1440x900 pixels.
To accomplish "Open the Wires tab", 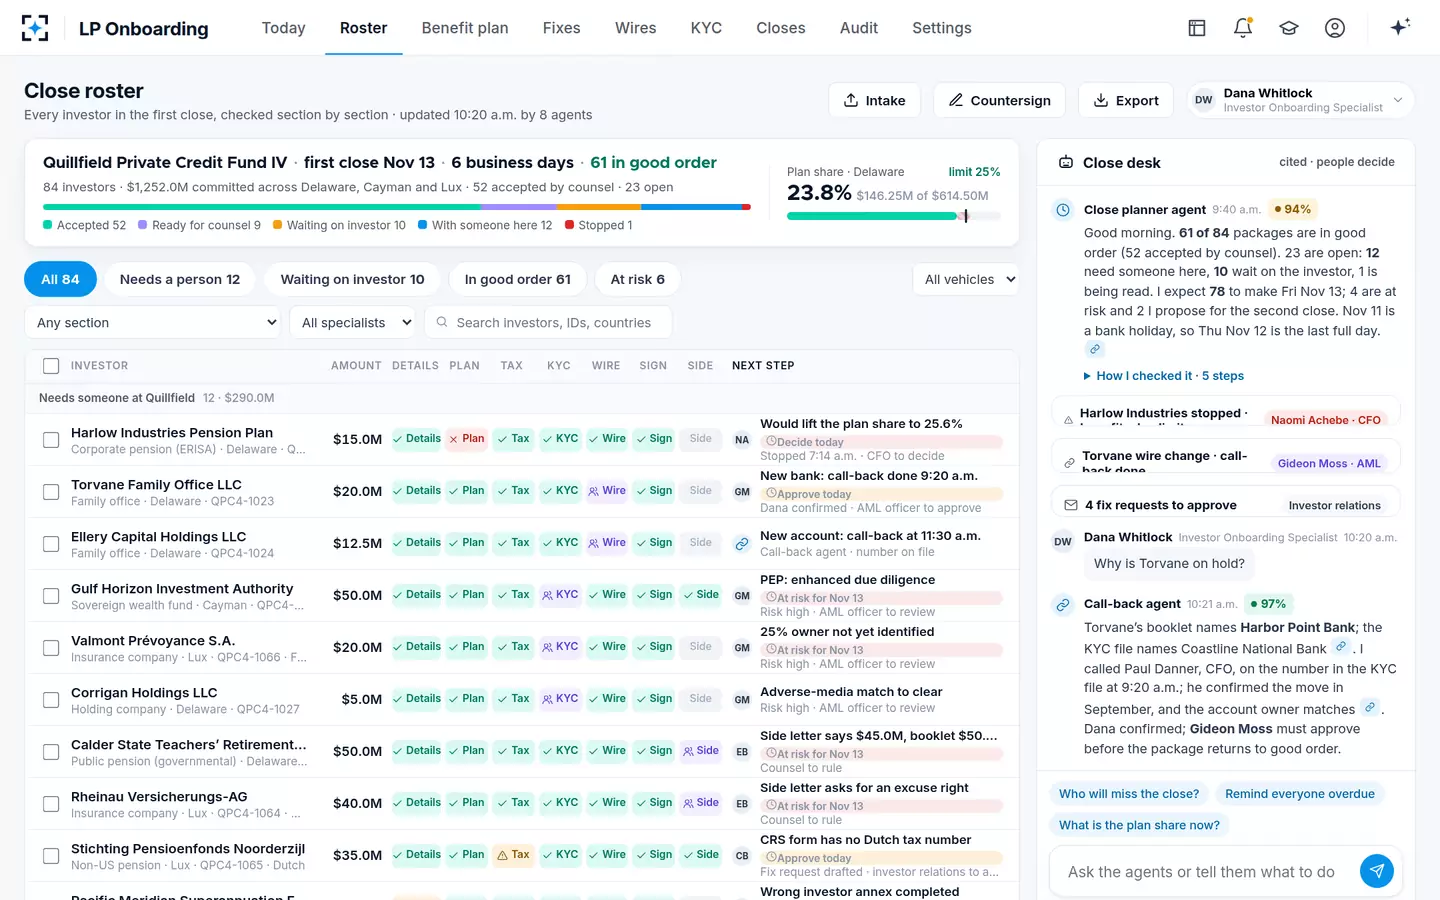I will [635, 28].
